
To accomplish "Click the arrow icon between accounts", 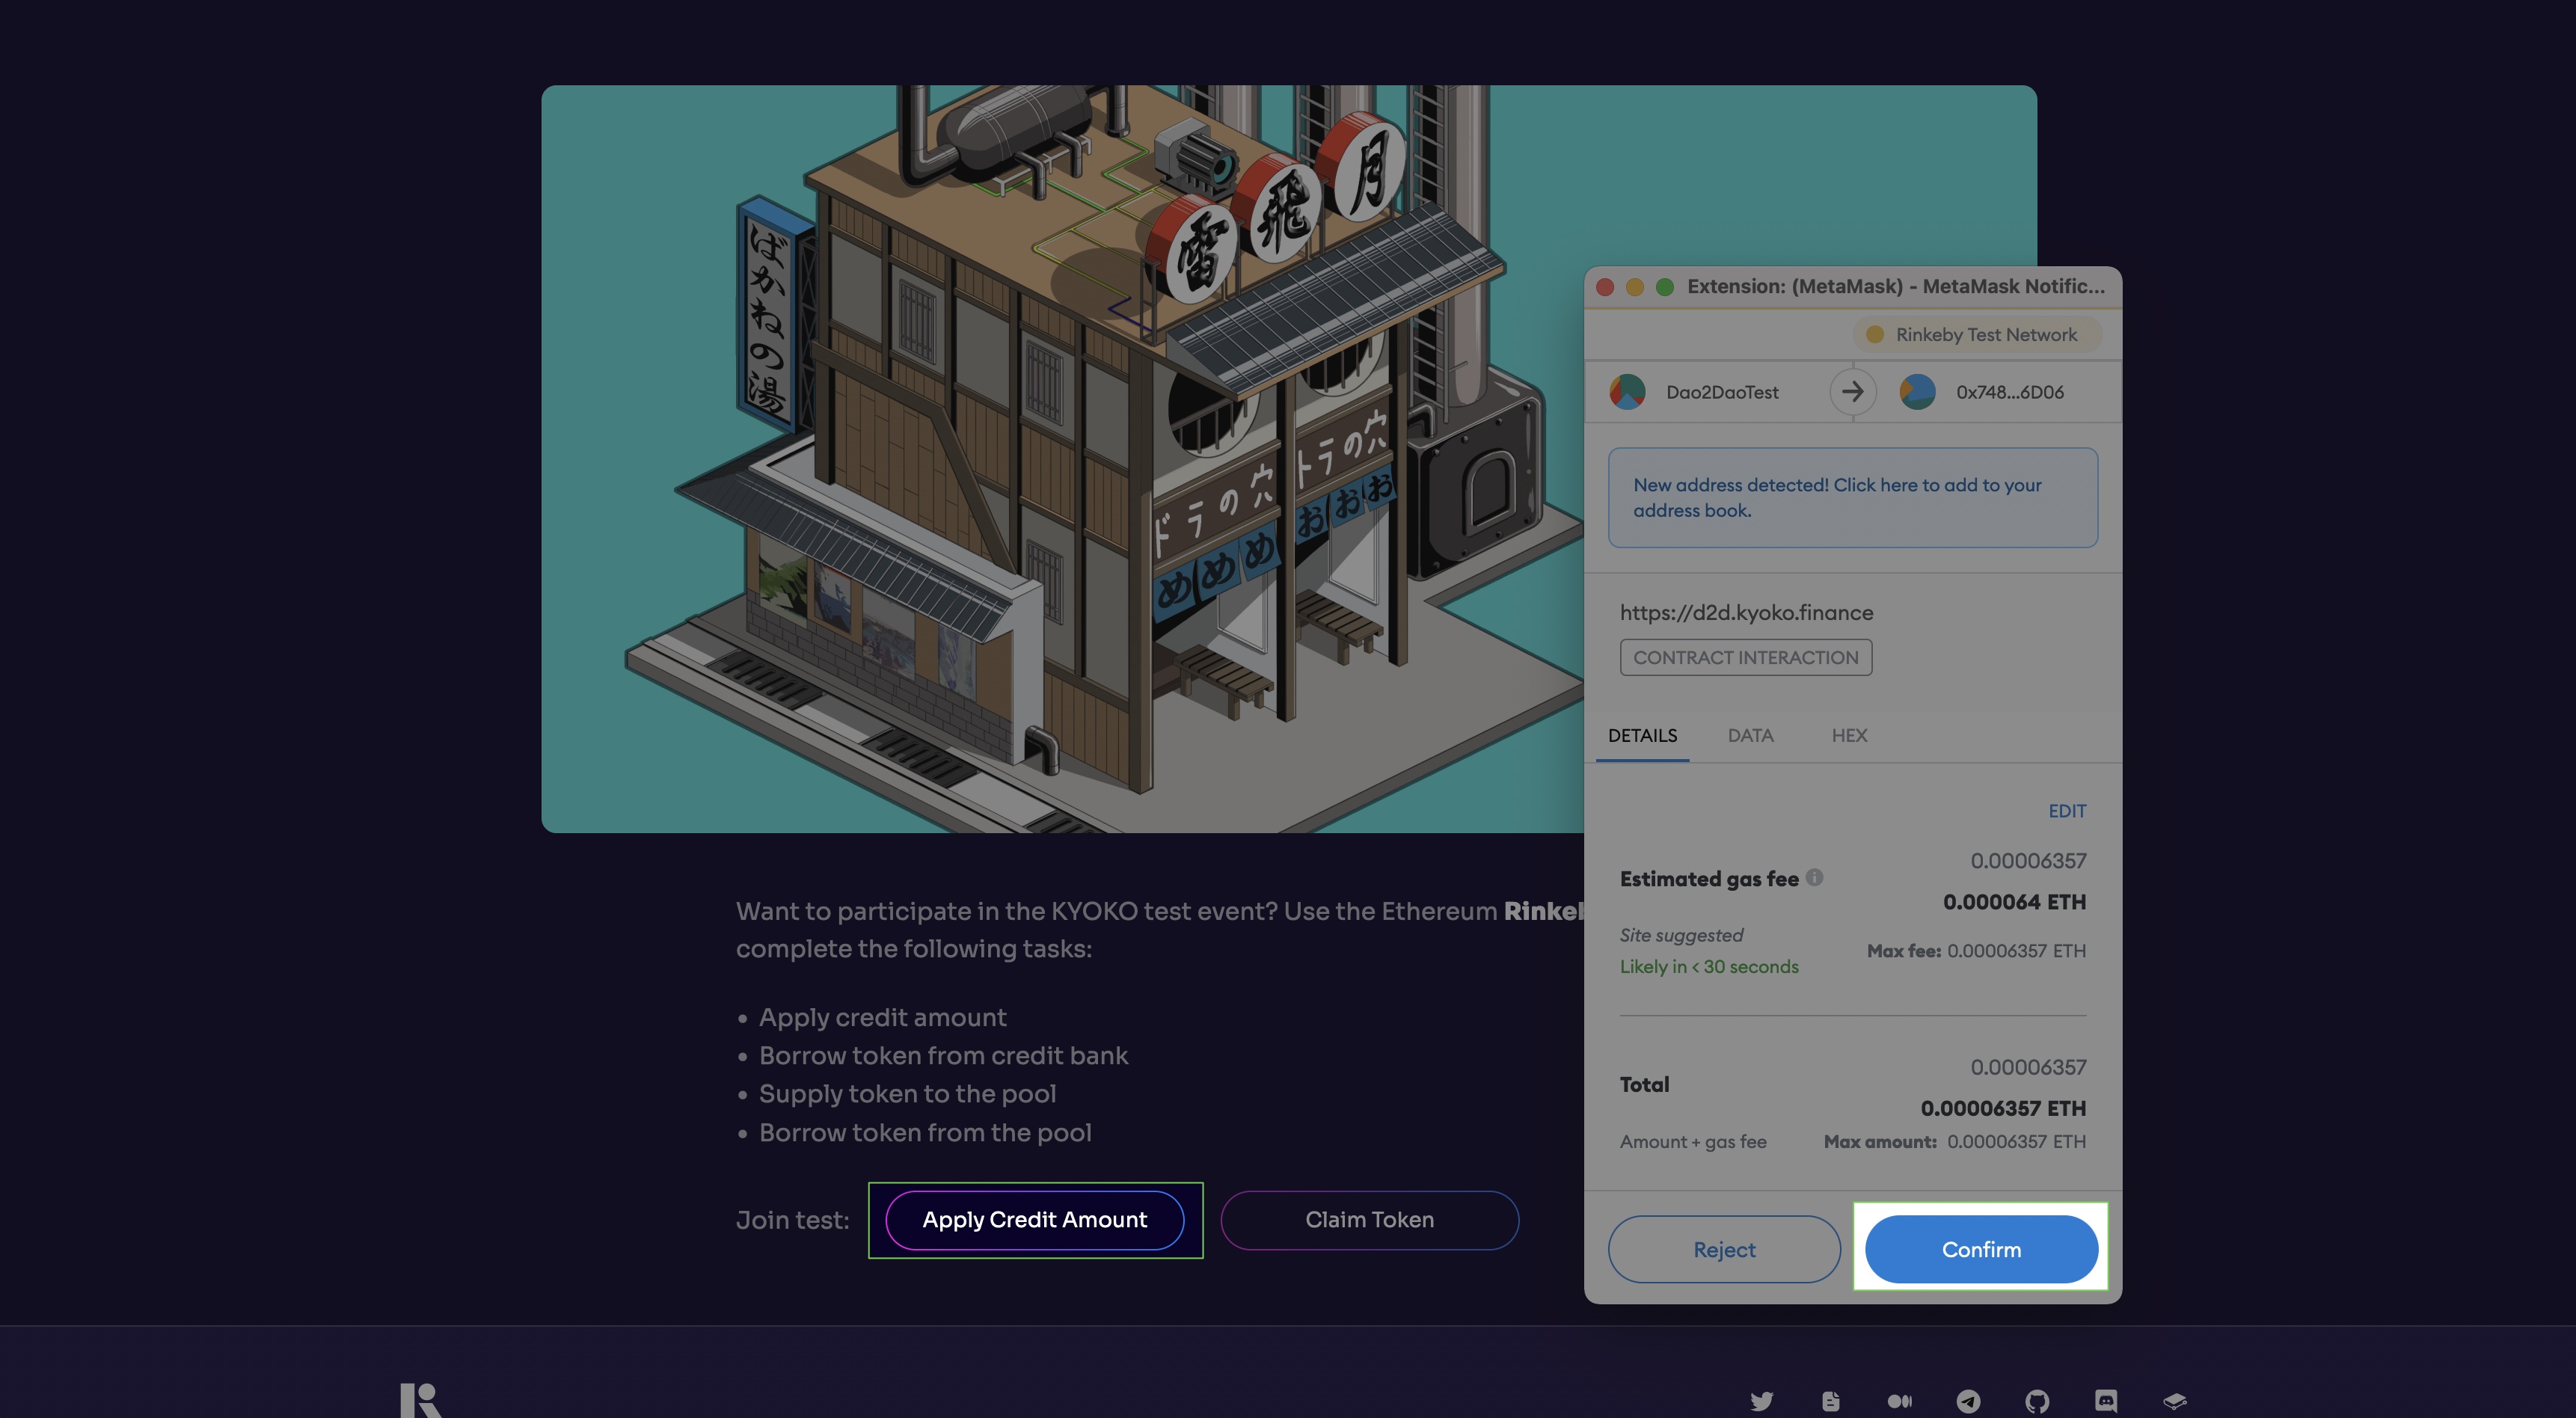I will (1852, 392).
